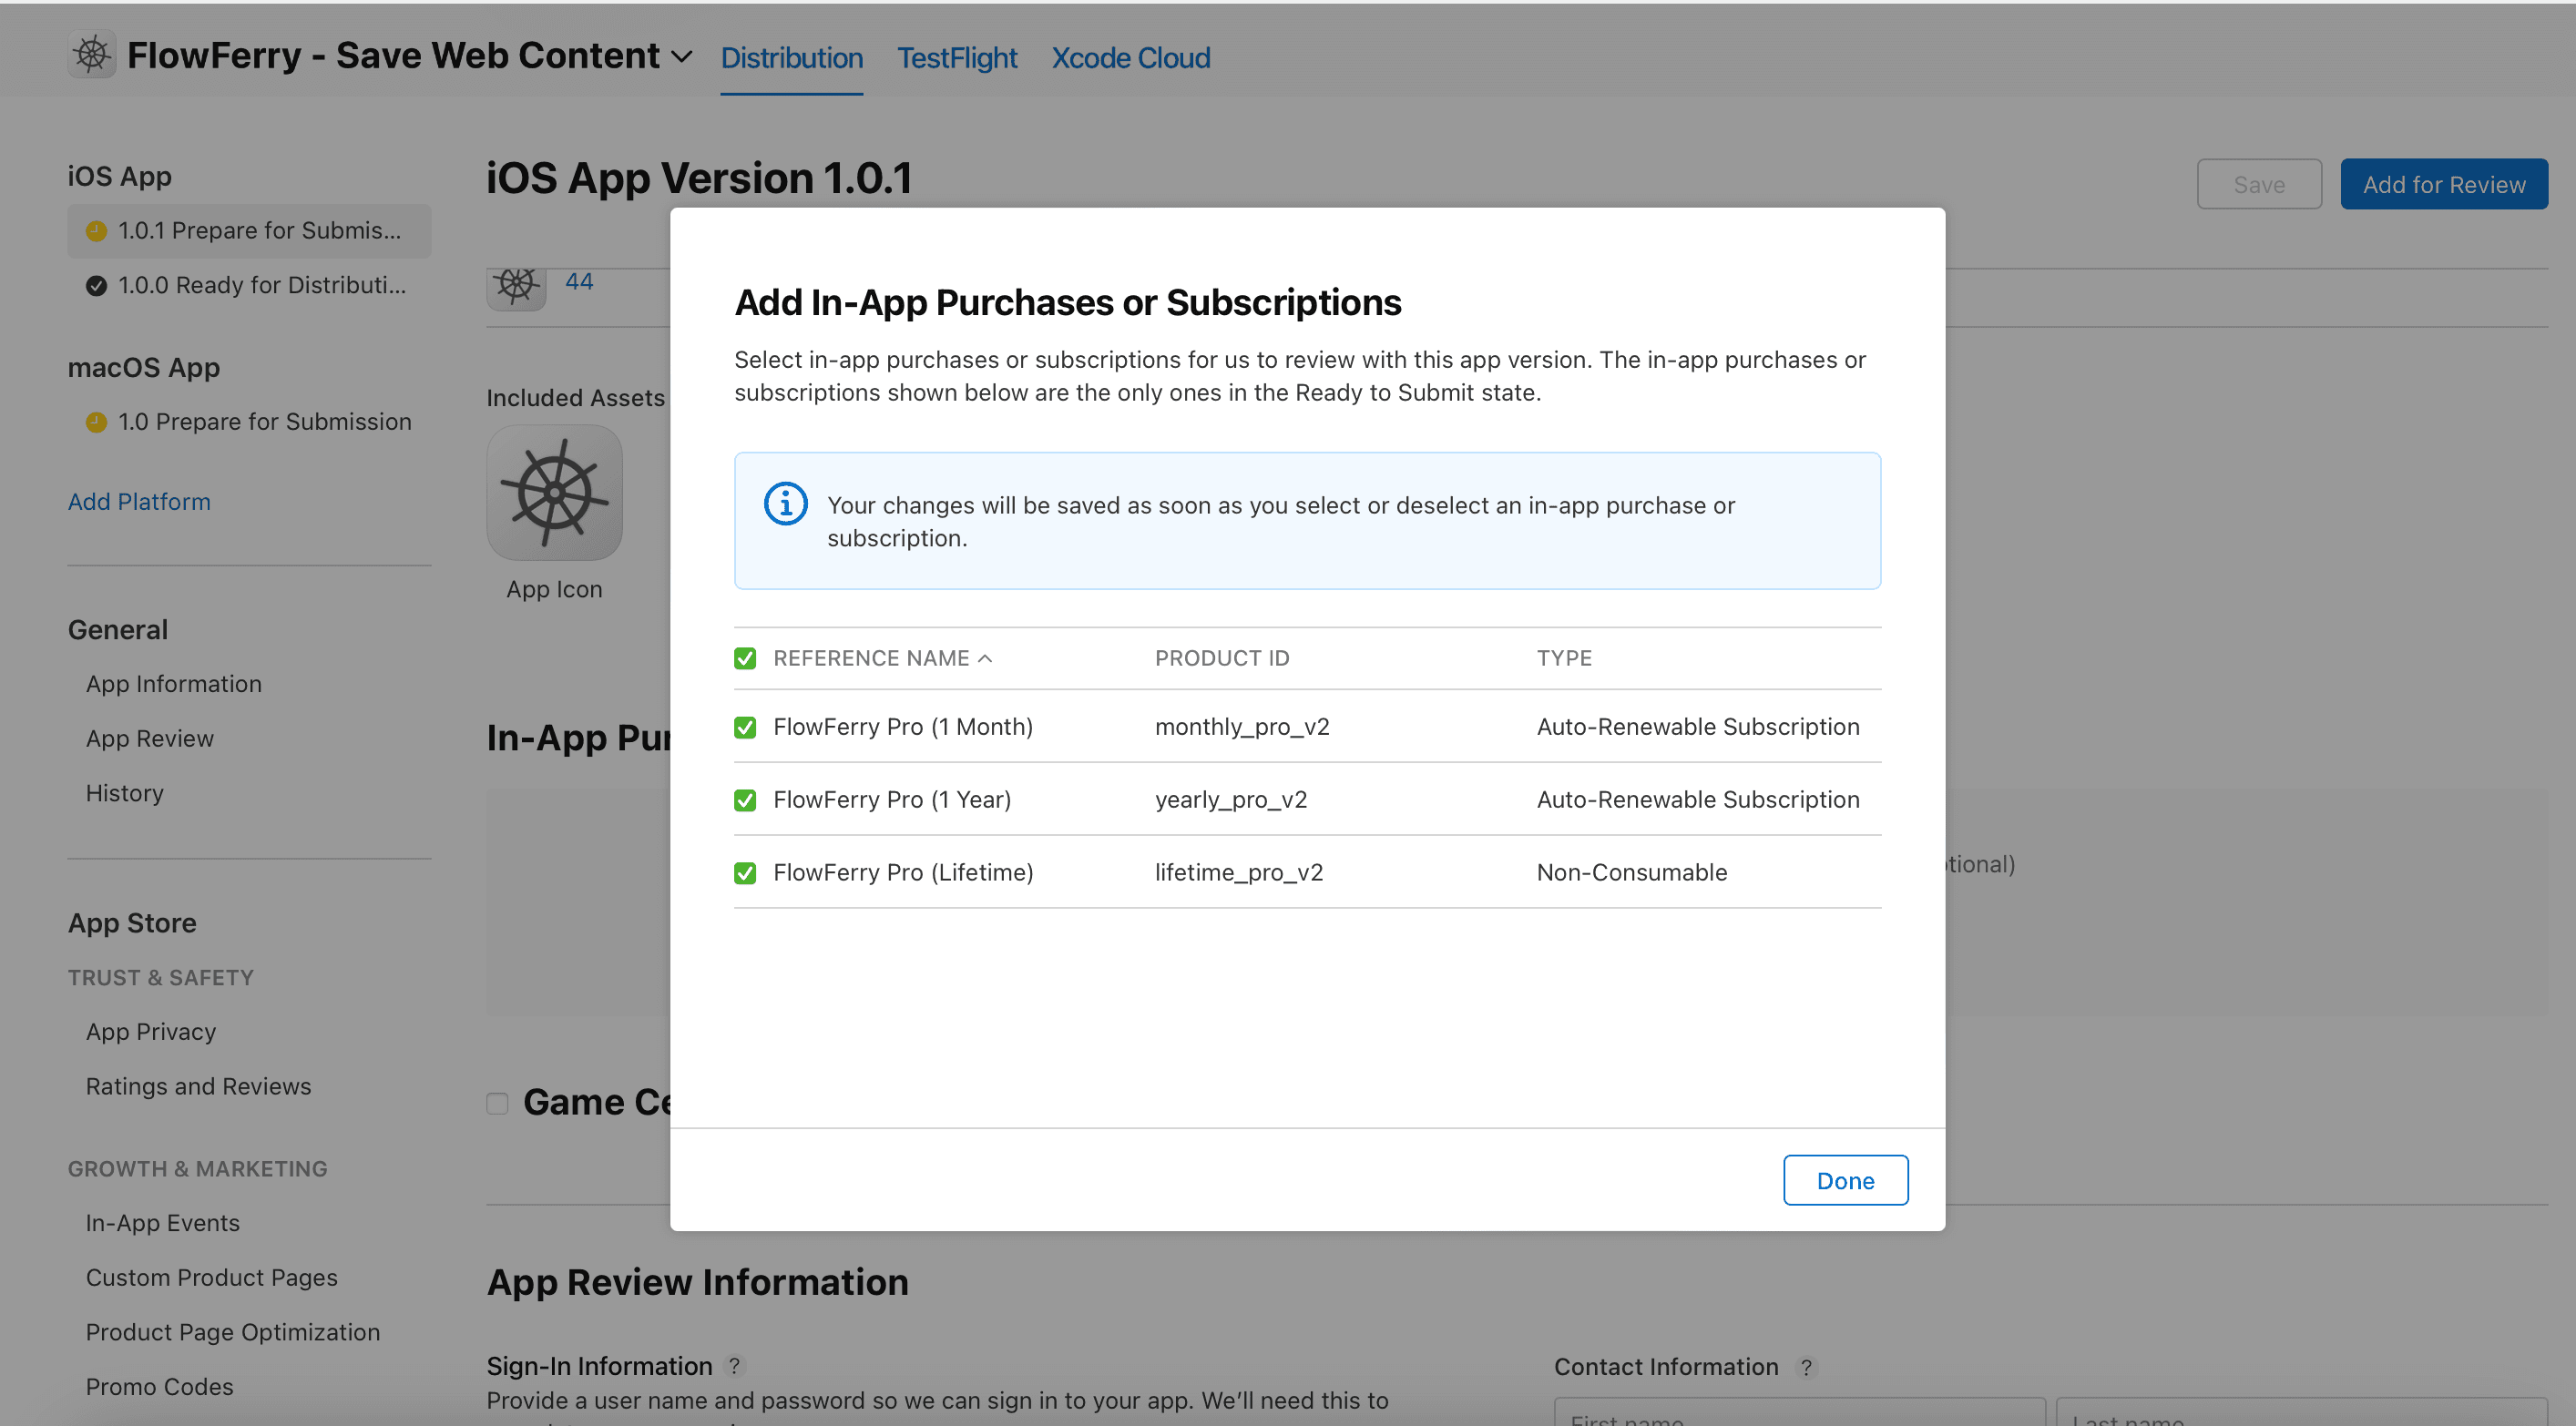Open History in sidebar
Viewport: 2576px width, 1426px height.
(124, 793)
